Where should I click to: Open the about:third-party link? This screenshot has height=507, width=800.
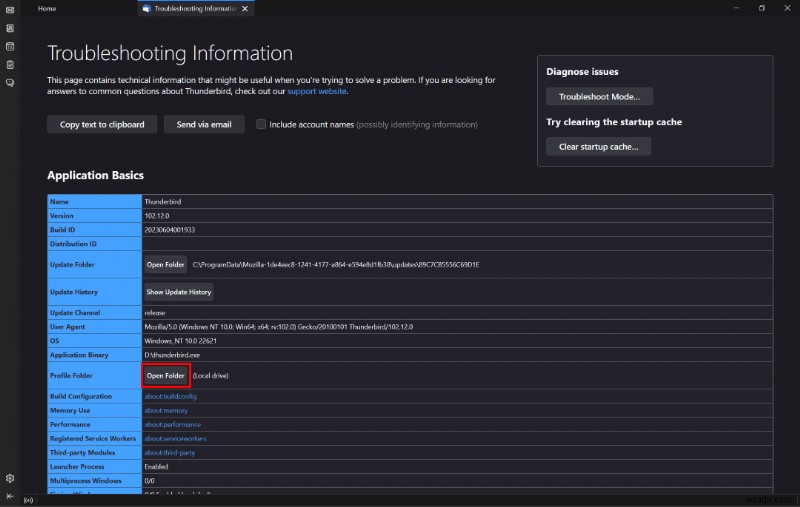(169, 453)
